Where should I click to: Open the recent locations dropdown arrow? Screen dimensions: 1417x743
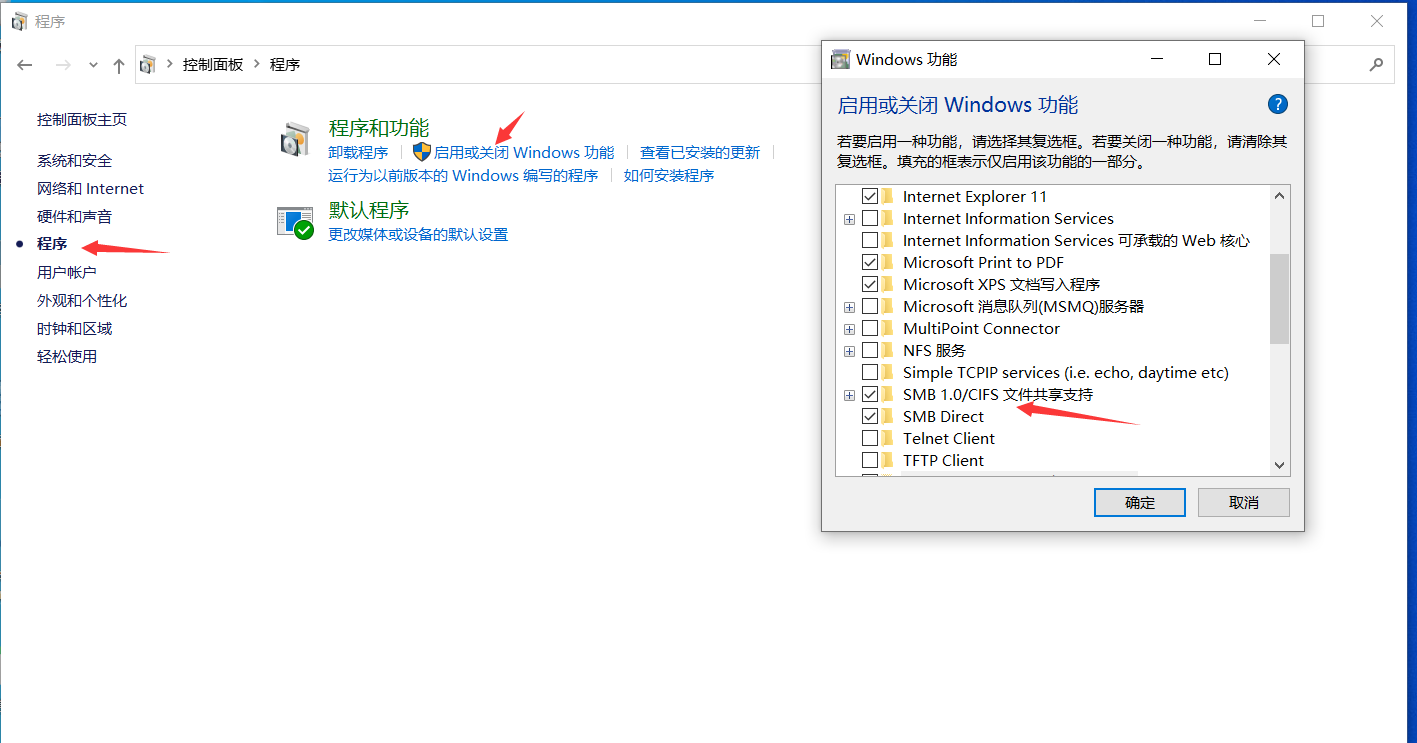(x=93, y=65)
